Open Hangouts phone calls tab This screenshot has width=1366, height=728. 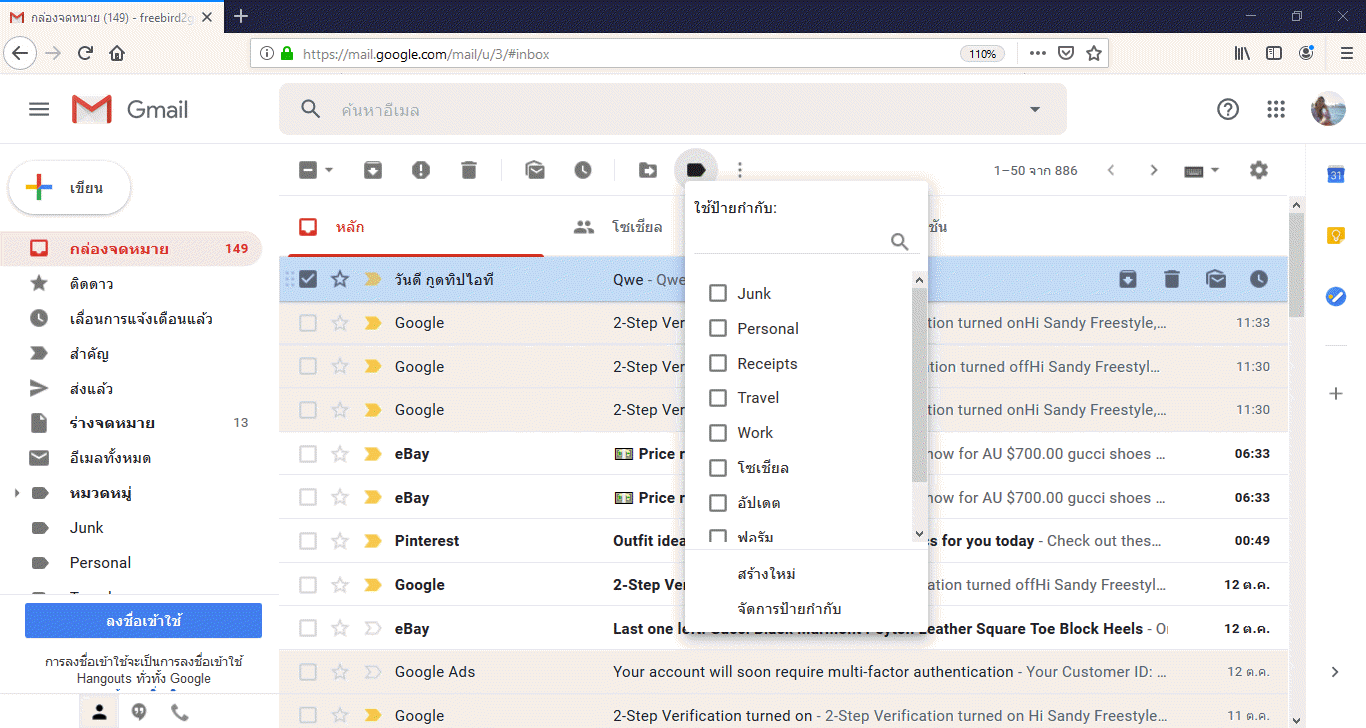180,712
